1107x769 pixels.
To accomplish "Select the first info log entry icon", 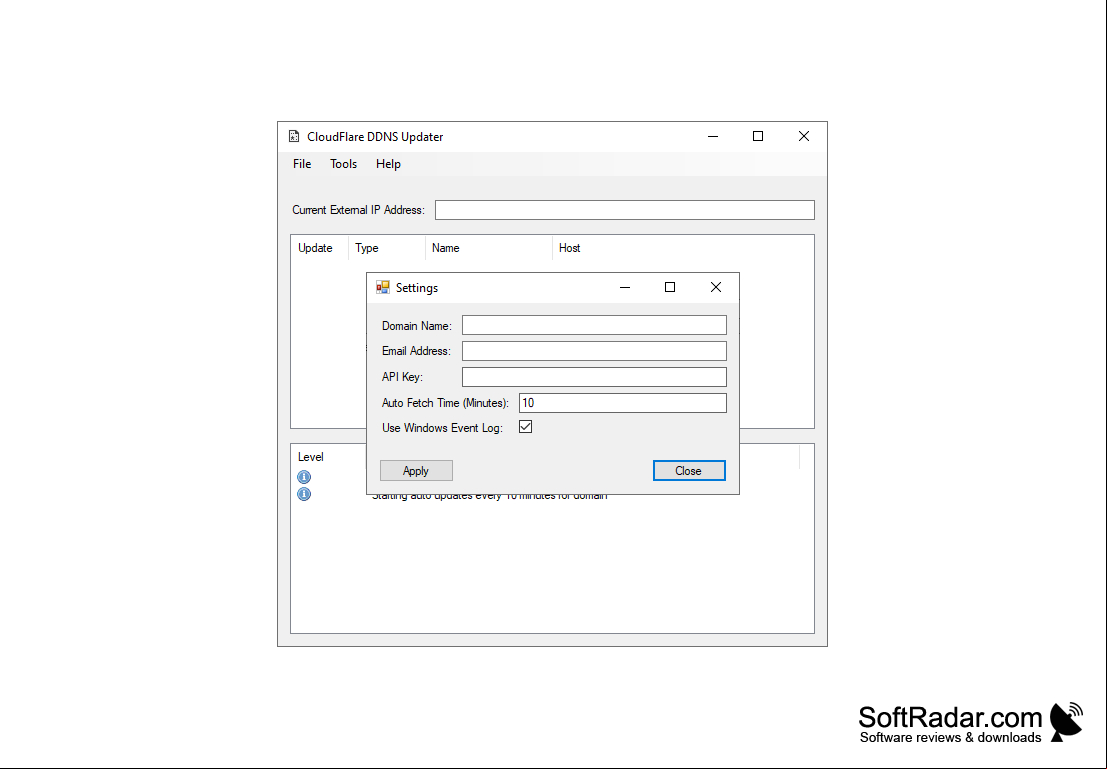I will click(304, 477).
